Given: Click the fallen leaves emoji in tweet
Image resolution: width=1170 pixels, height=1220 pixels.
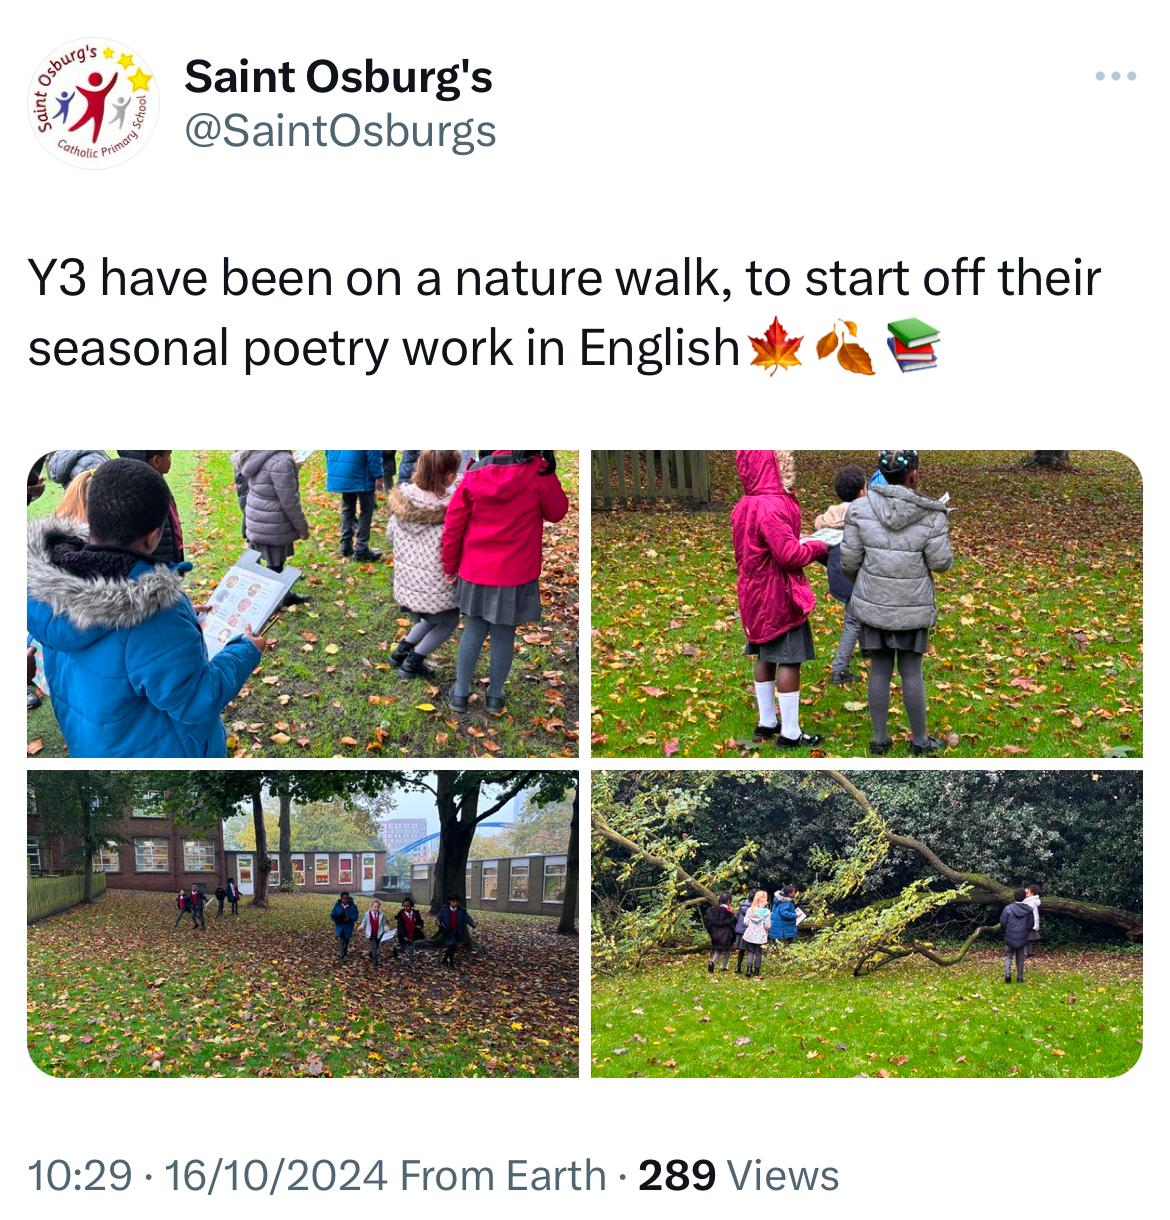Looking at the screenshot, I should (x=846, y=347).
